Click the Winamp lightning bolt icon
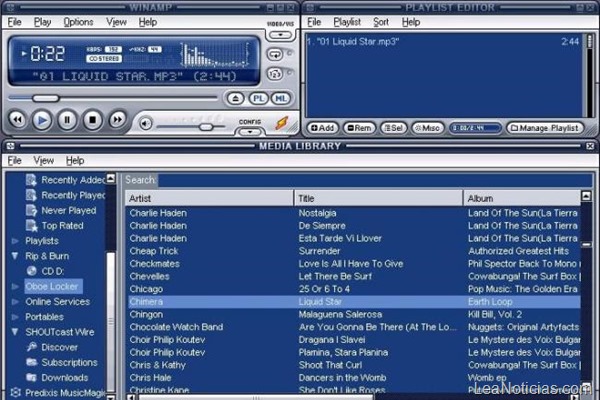The height and width of the screenshot is (400, 600). click(x=282, y=123)
